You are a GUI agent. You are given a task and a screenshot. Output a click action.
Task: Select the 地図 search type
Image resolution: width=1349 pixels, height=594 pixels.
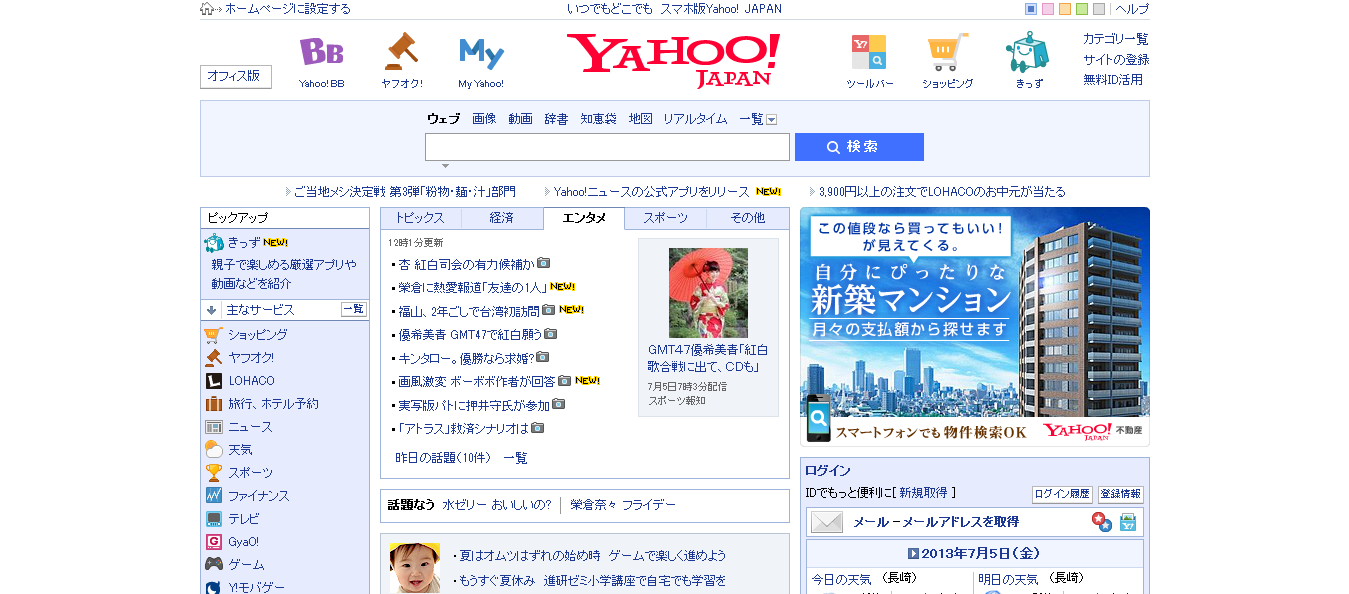click(x=640, y=119)
